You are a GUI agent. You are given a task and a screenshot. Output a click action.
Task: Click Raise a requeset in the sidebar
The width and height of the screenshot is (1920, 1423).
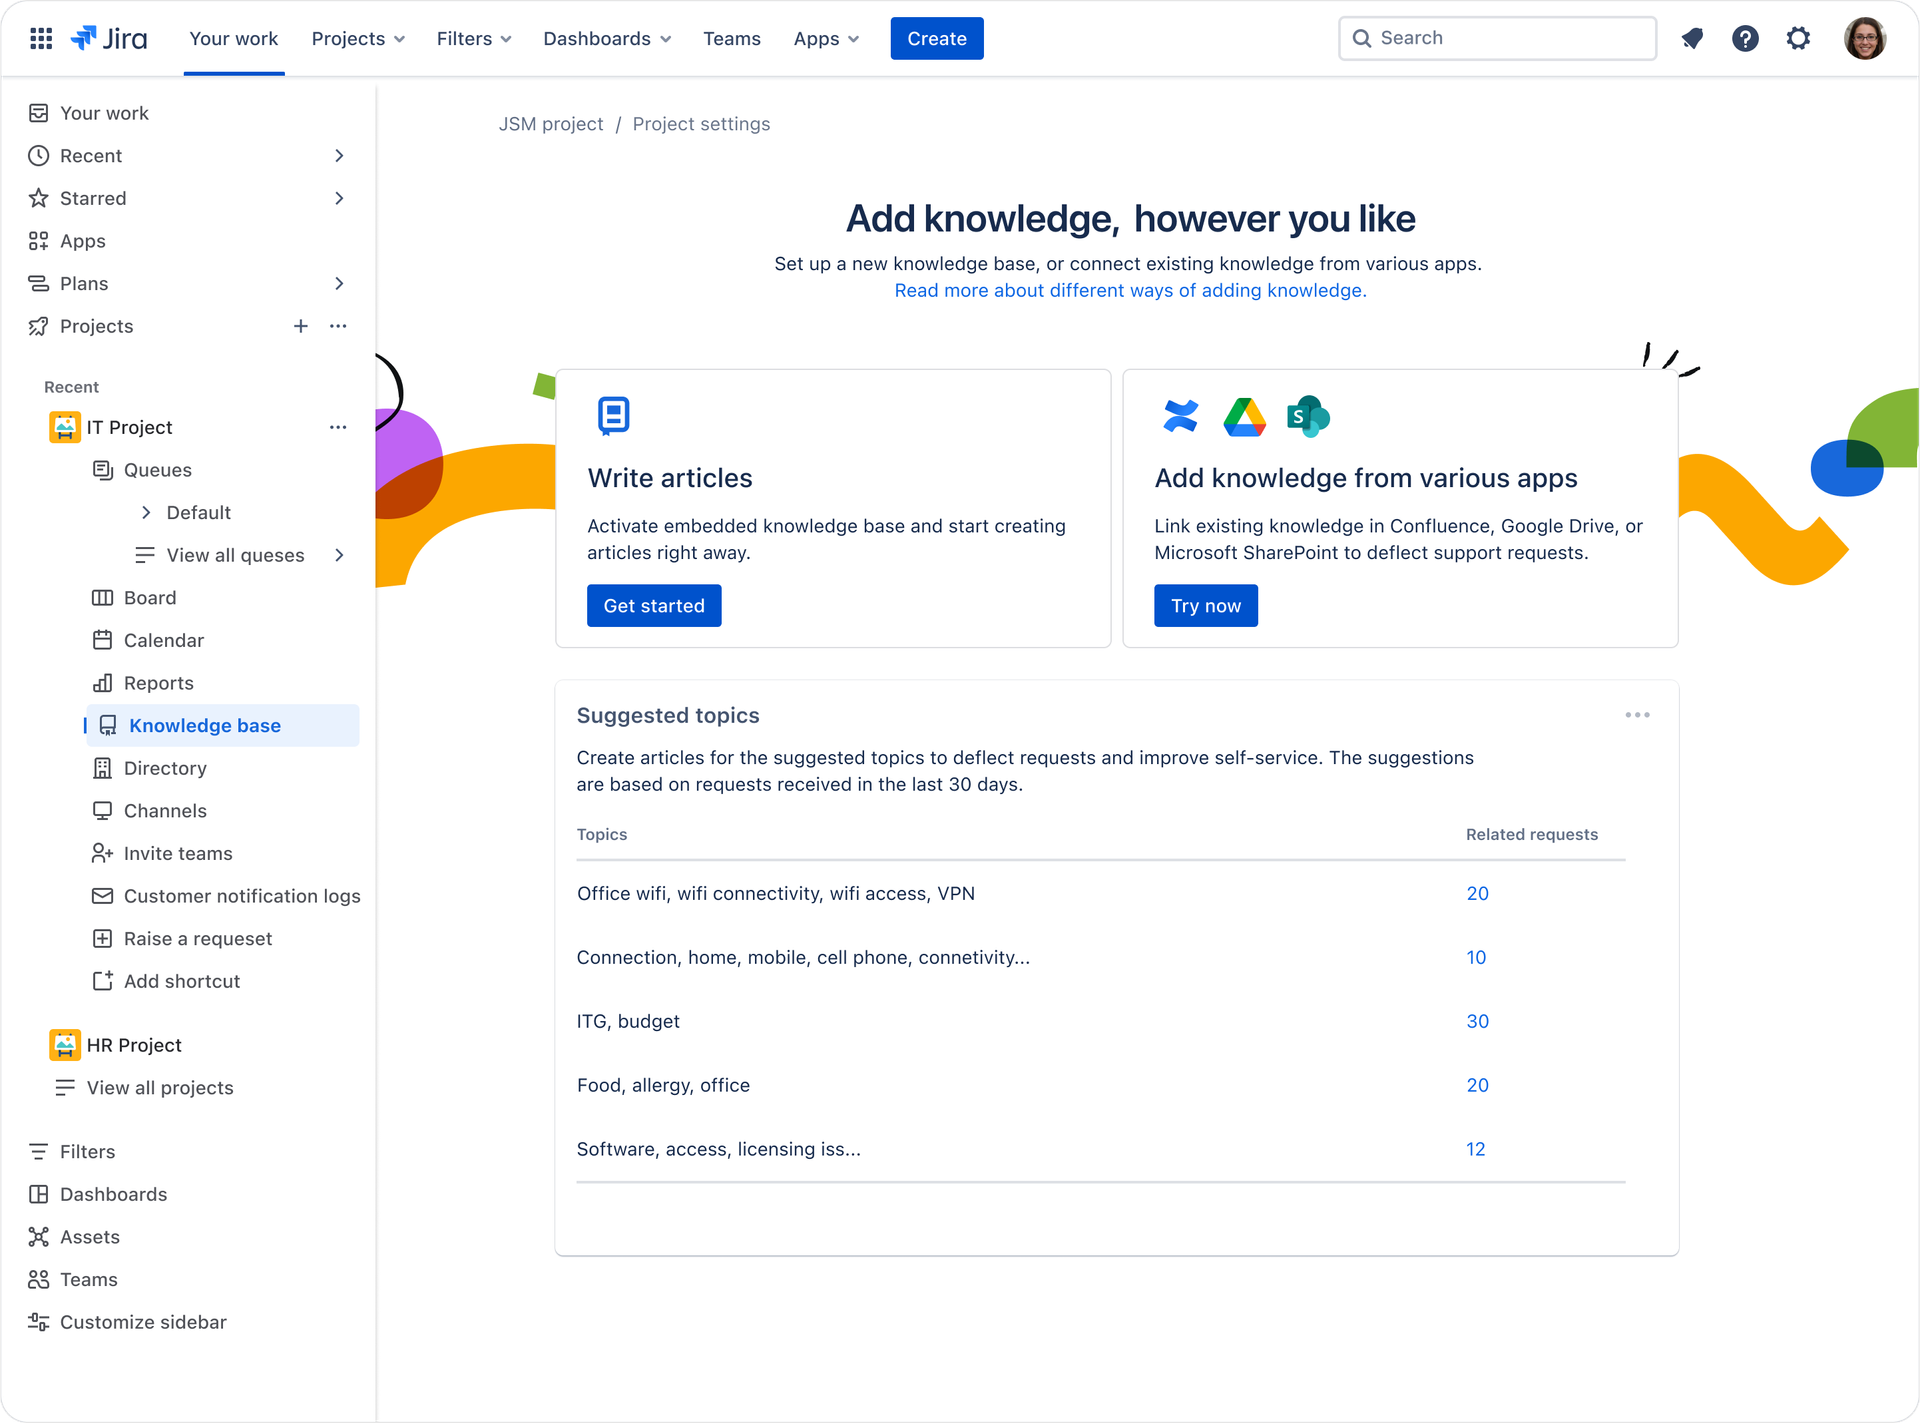point(182,939)
